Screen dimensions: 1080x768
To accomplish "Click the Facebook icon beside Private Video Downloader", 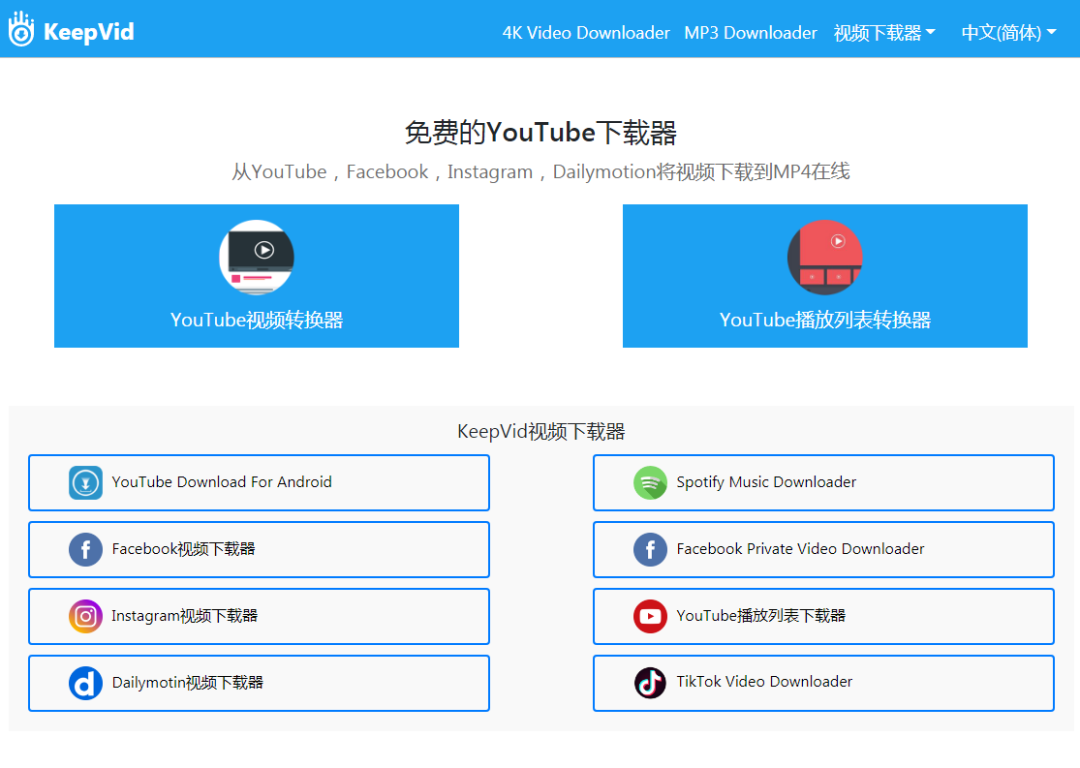I will click(650, 549).
